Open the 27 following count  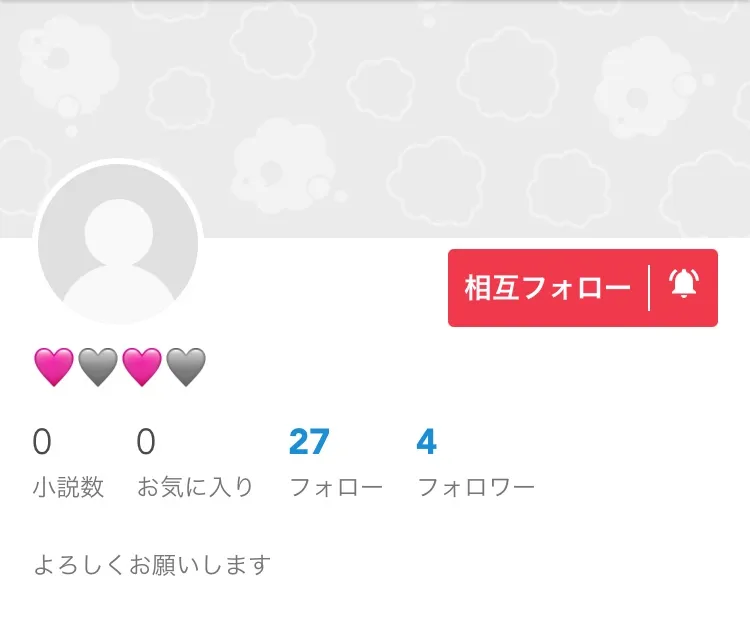309,442
